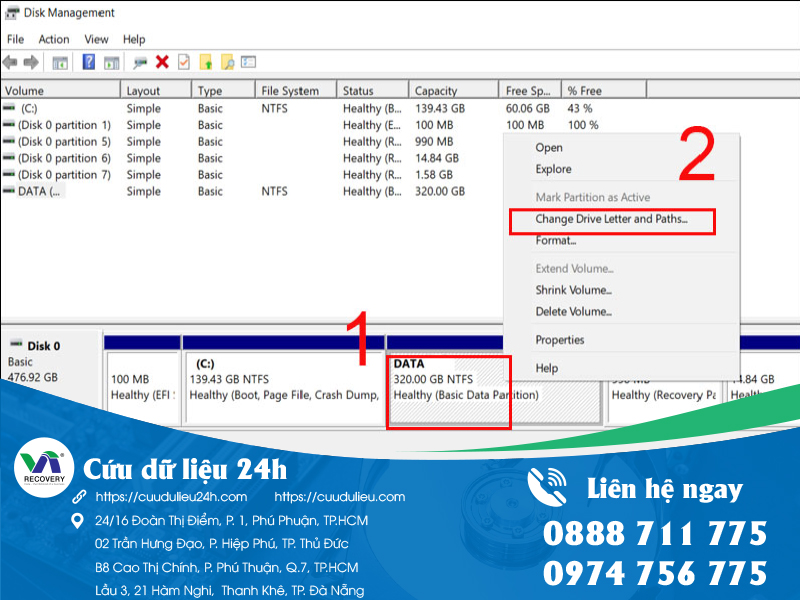800x600 pixels.
Task: Open the View menu
Action: (96, 39)
